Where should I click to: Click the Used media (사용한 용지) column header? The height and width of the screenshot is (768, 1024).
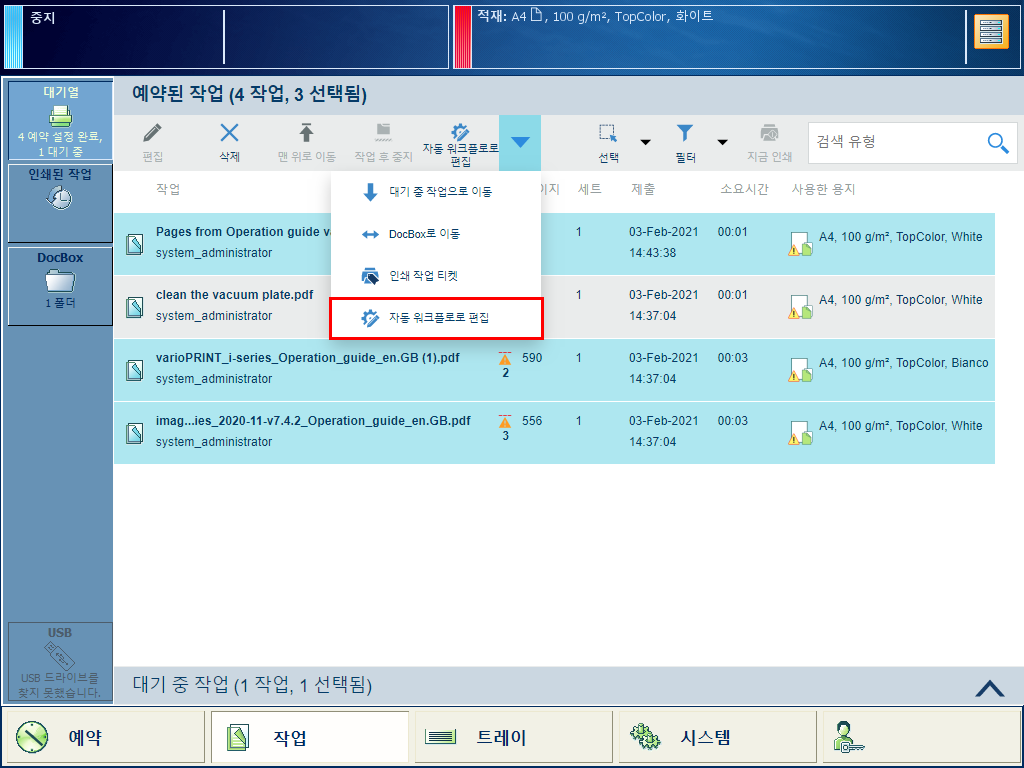tap(823, 189)
